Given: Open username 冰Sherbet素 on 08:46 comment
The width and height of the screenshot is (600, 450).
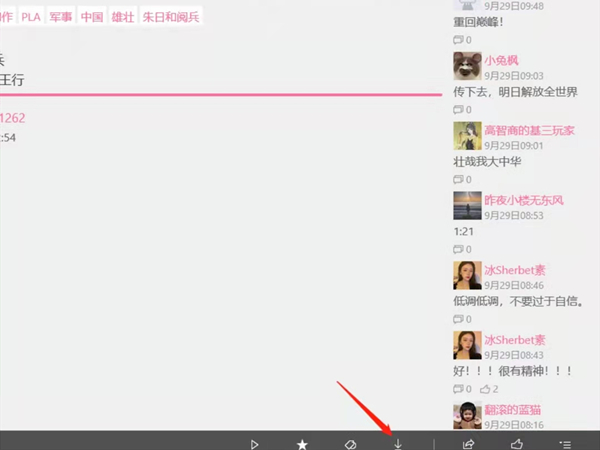Looking at the screenshot, I should click(515, 270).
